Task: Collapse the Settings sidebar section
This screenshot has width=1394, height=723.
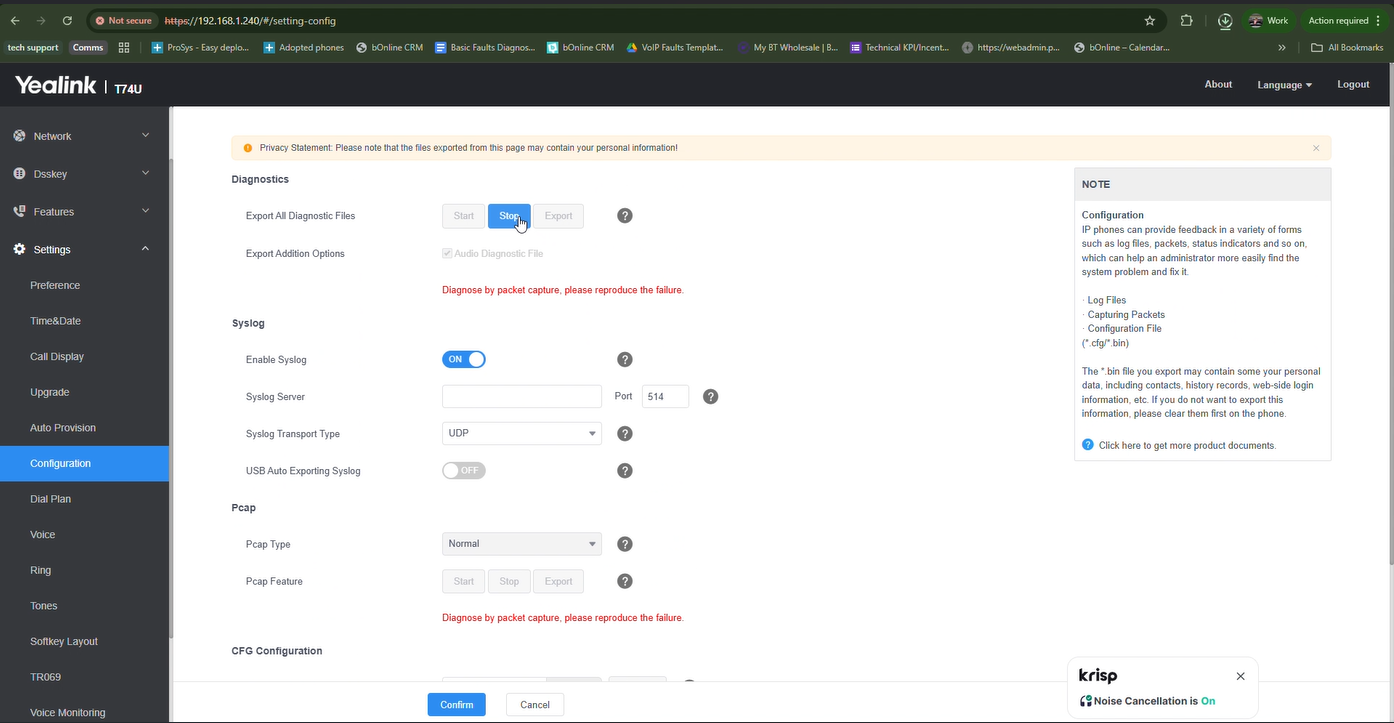Action: click(84, 250)
